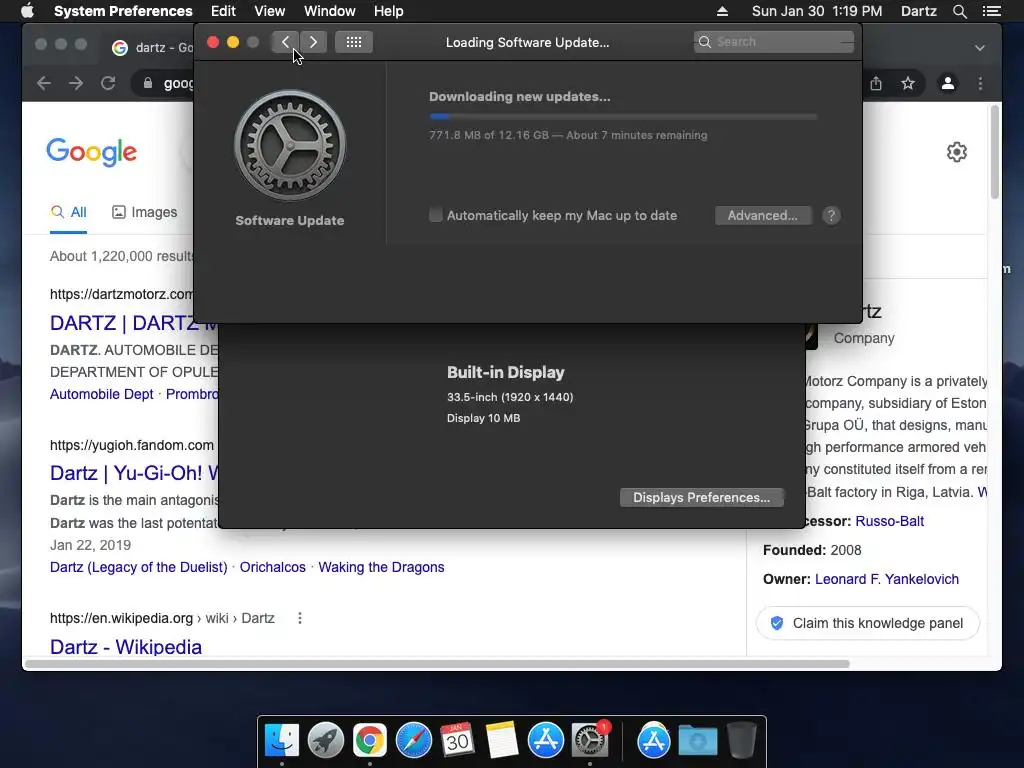The image size is (1024, 768).
Task: Click Chrome forward arrow
Action: pos(76,83)
